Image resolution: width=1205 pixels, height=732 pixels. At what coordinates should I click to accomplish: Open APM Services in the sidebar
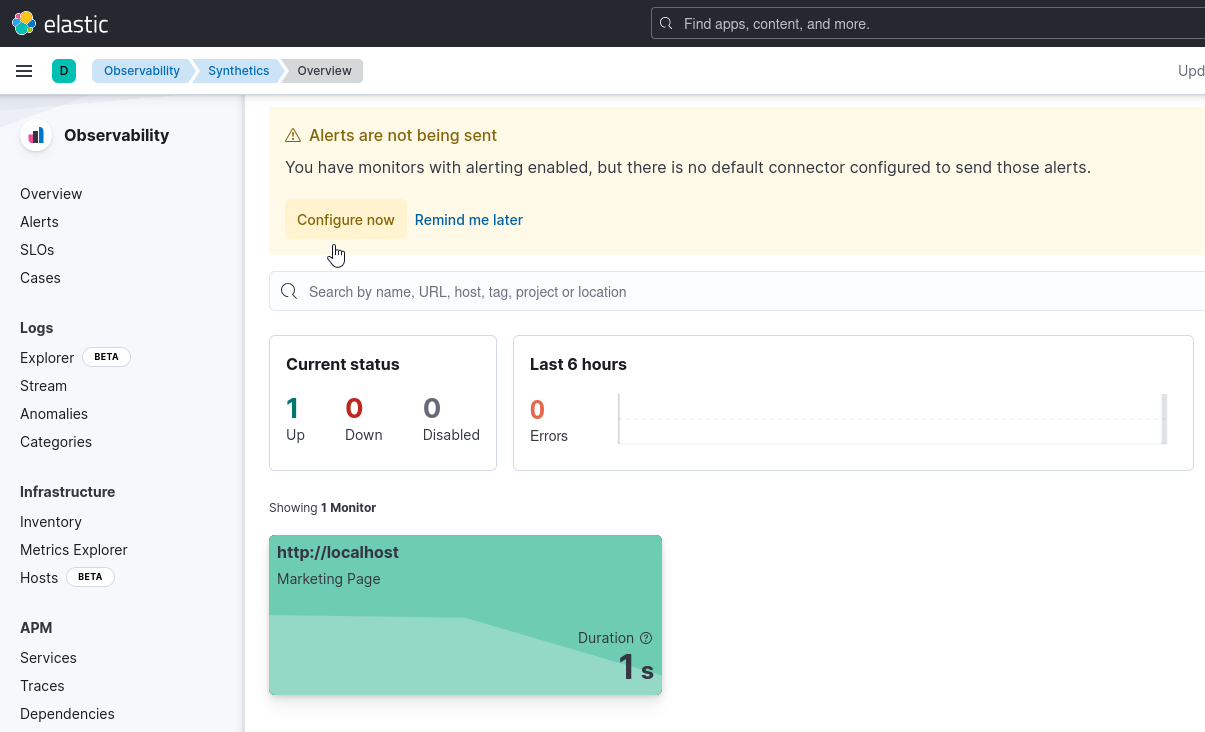(48, 658)
